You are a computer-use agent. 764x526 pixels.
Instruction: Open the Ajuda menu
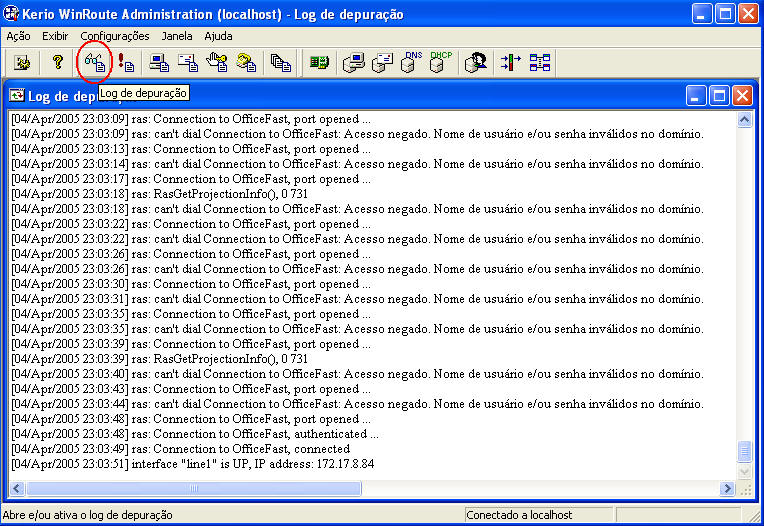coord(218,36)
